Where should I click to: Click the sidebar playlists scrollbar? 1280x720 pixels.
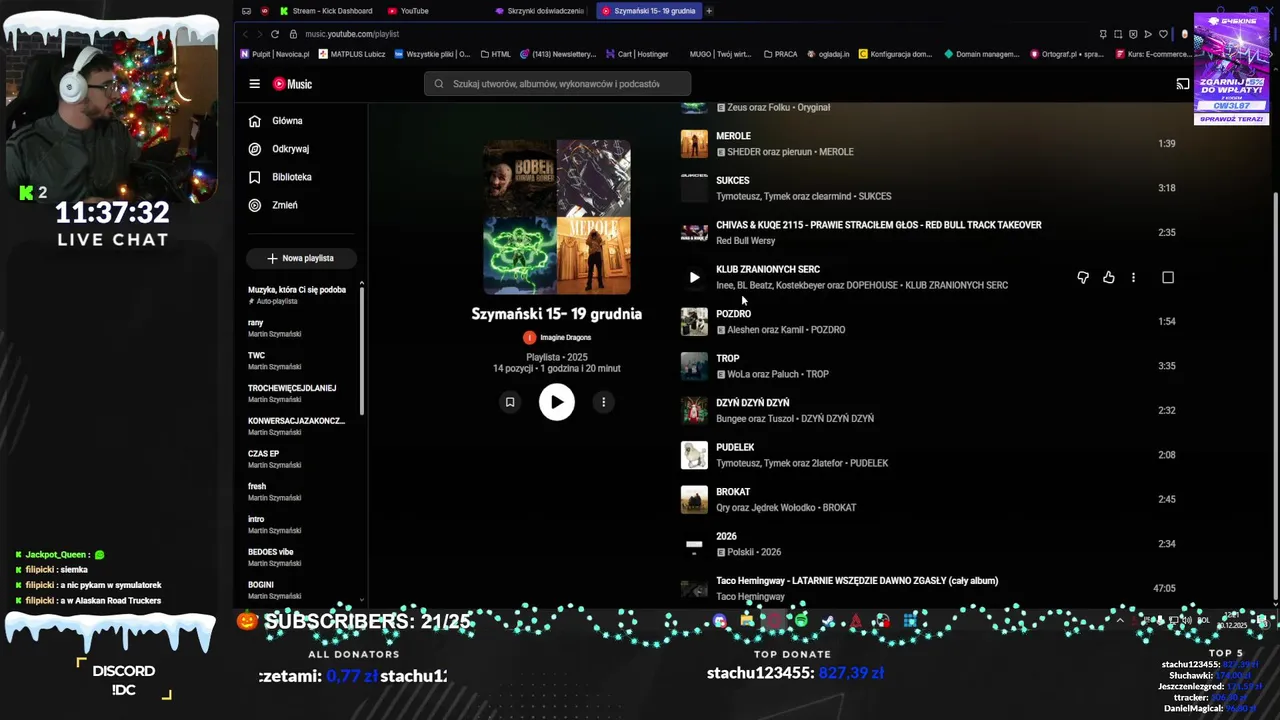[x=361, y=350]
